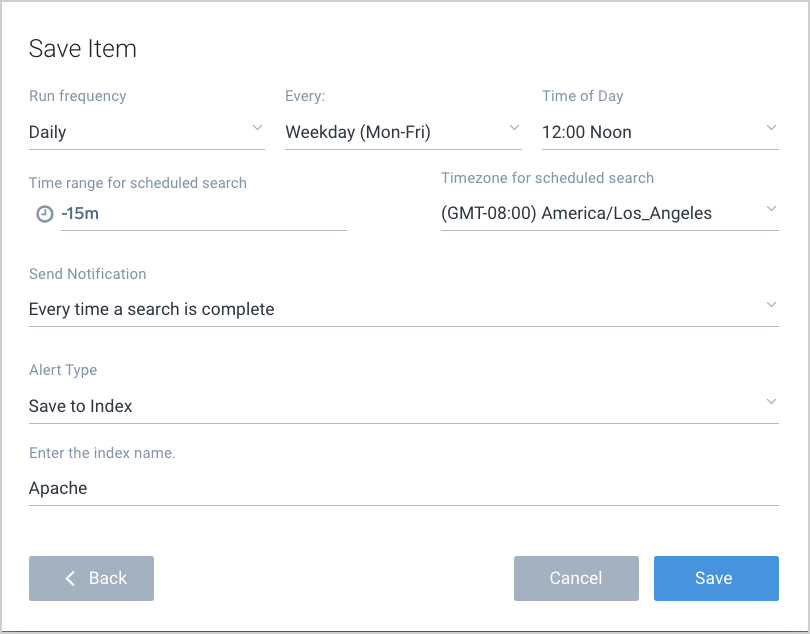Open the 'Save to Index' alert type dropdown
810x634 pixels.
click(390, 406)
